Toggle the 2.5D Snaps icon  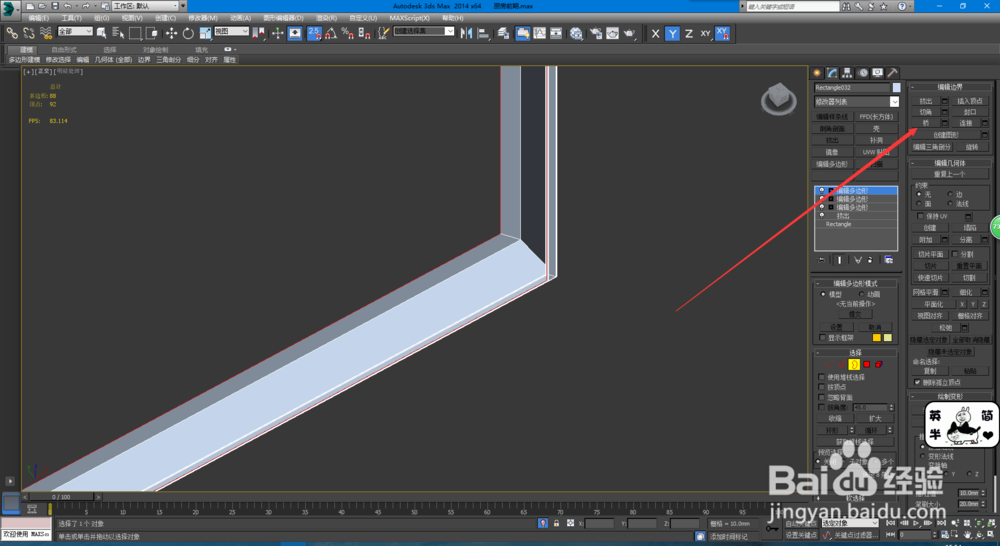314,33
